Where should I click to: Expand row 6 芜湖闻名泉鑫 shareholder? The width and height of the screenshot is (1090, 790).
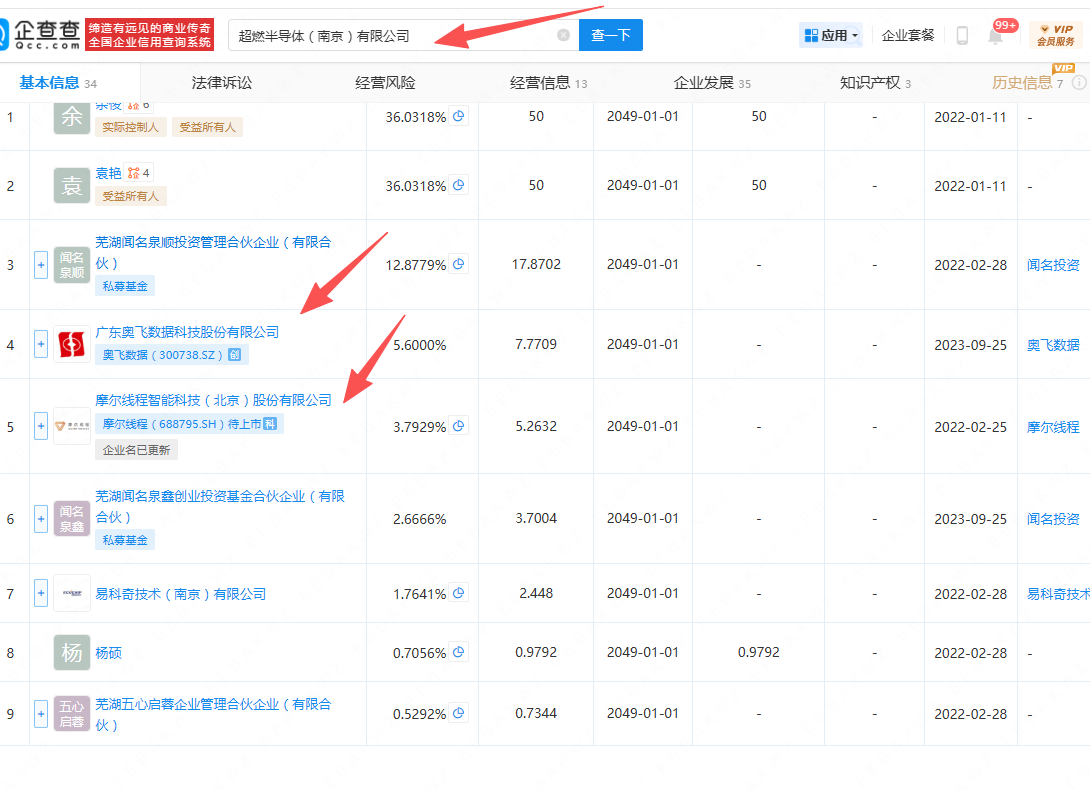coord(41,519)
